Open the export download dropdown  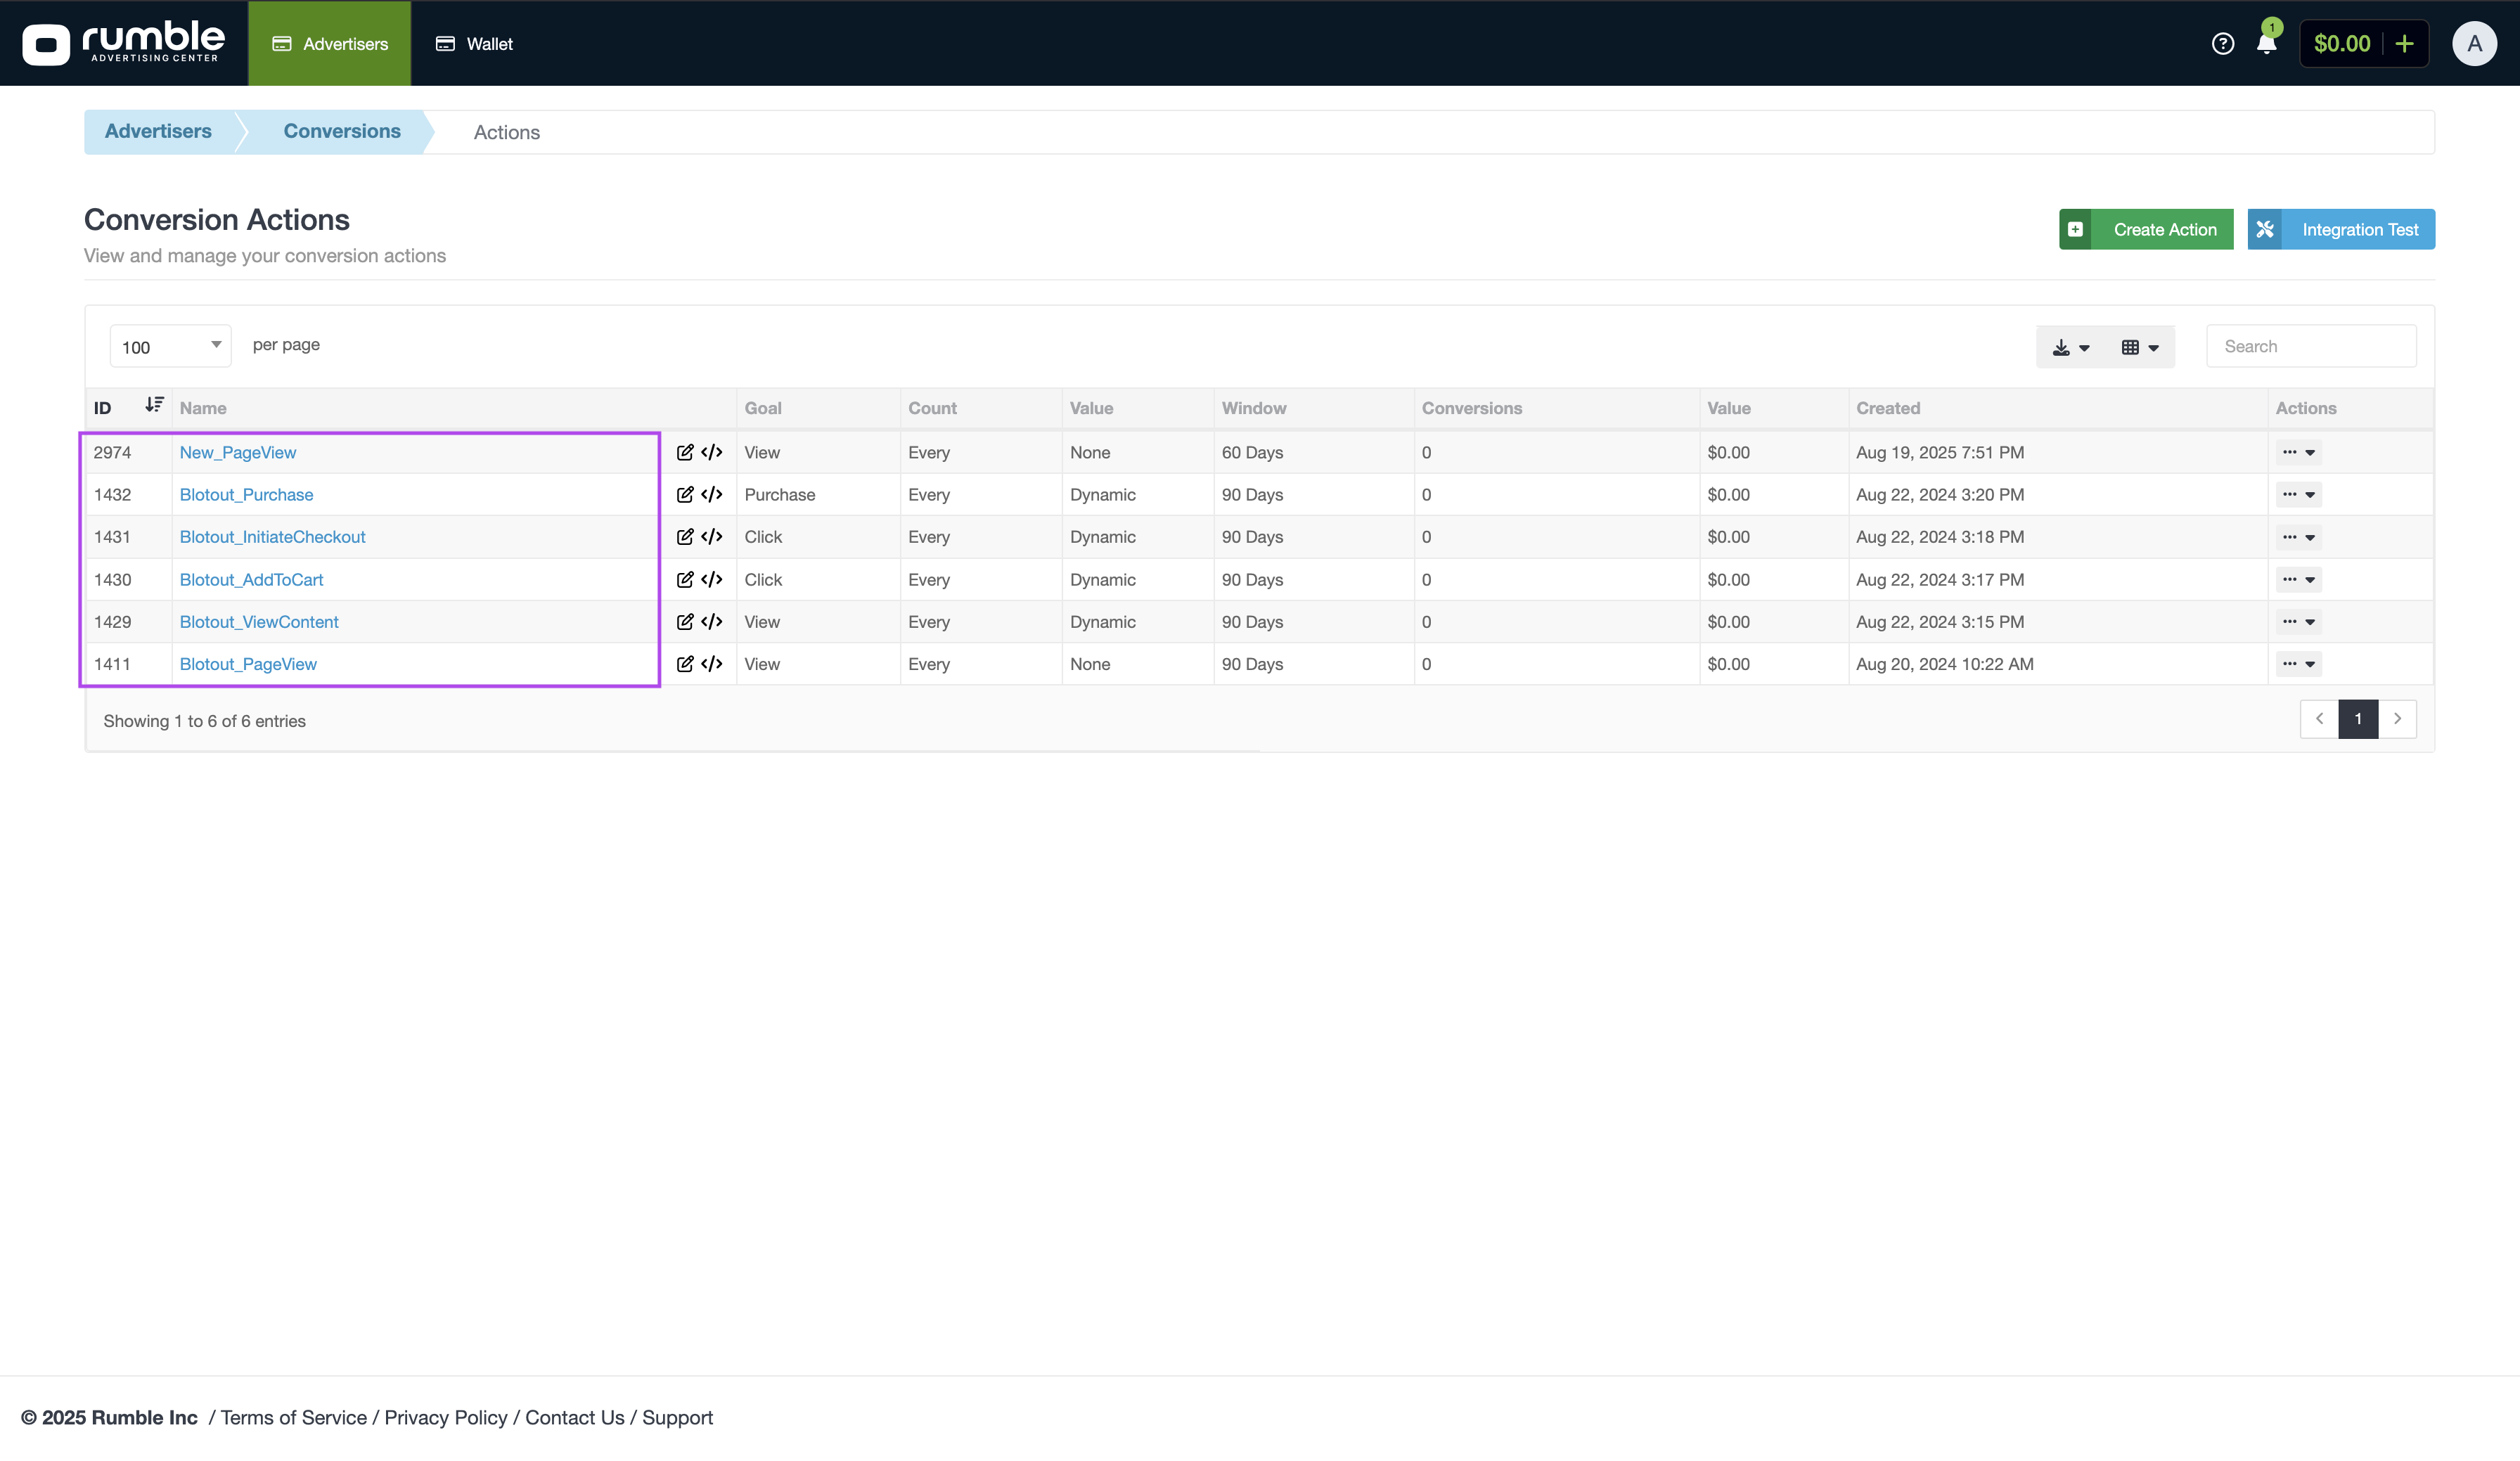click(x=2070, y=348)
